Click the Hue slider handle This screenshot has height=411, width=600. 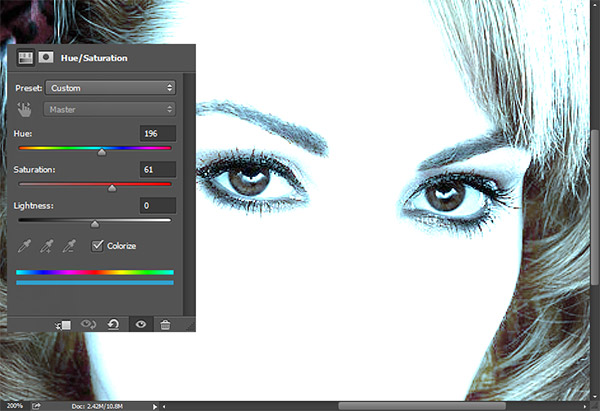click(x=102, y=153)
